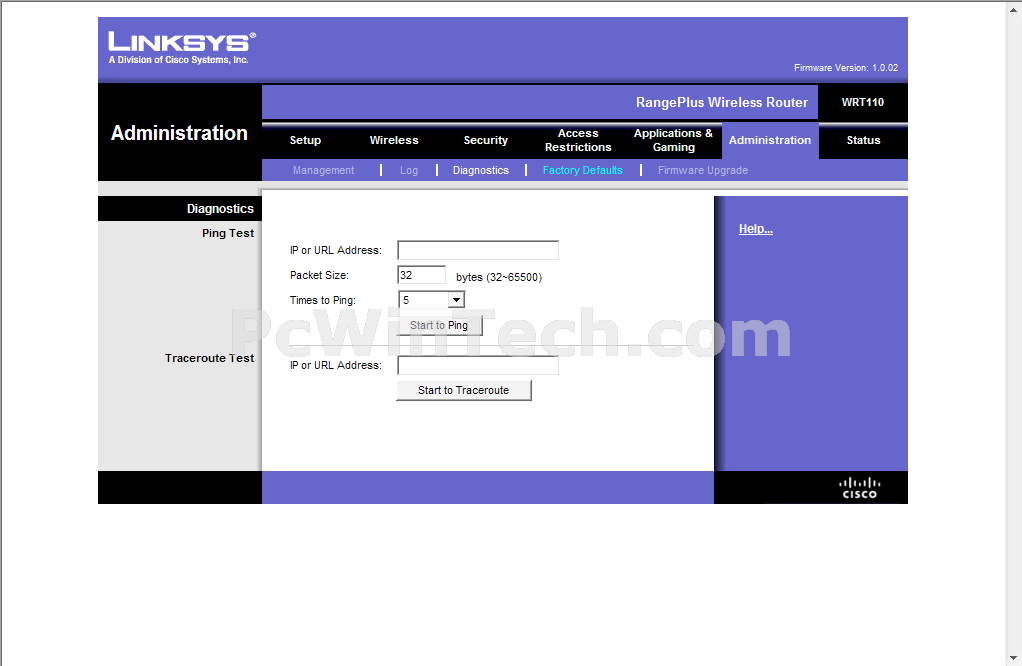The width and height of the screenshot is (1022, 666).
Task: Click the Traceroute IP or URL field
Action: (478, 366)
